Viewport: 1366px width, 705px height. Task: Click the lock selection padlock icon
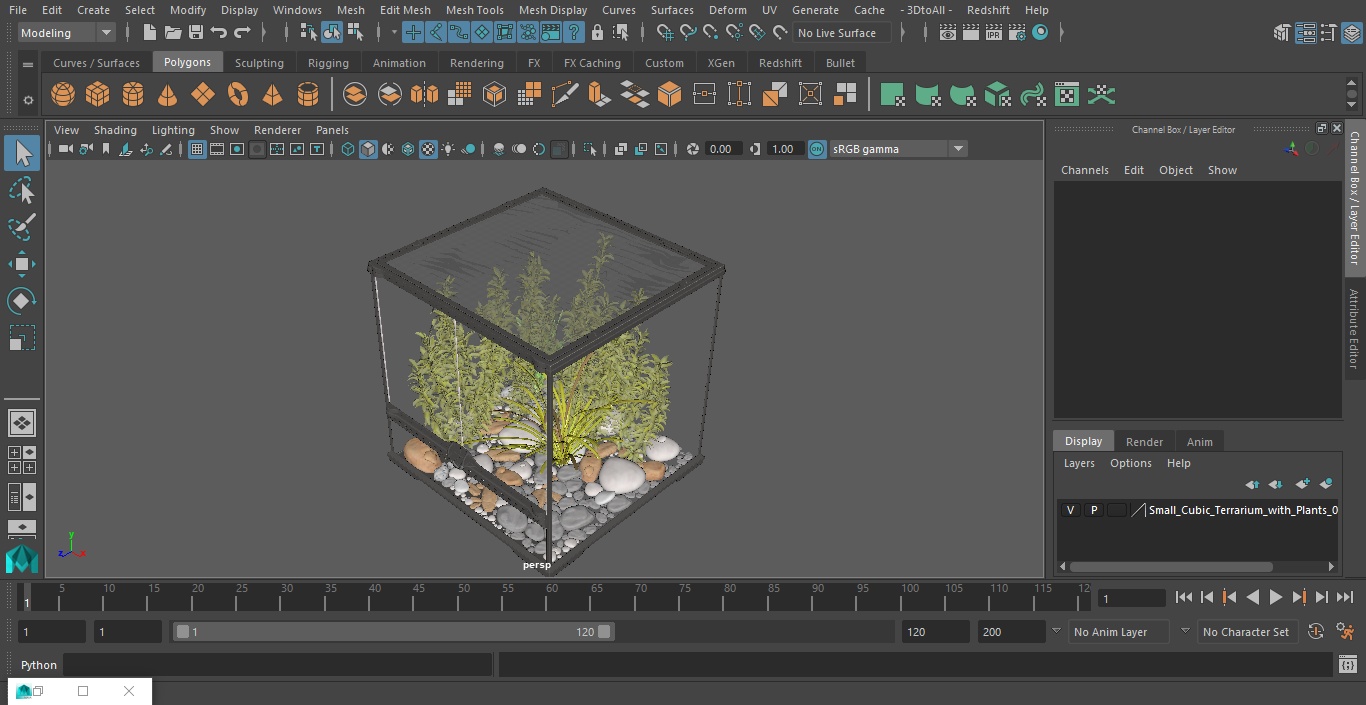(597, 33)
